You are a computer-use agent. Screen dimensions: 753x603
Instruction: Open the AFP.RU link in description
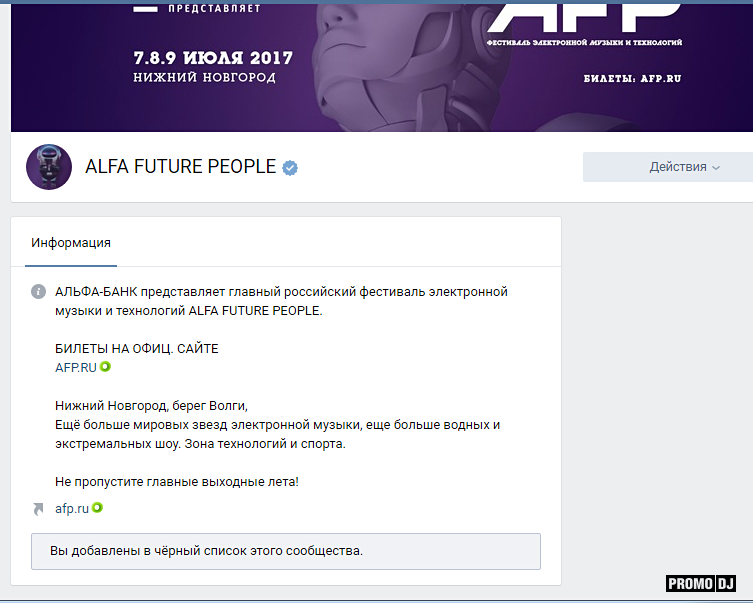(x=76, y=368)
